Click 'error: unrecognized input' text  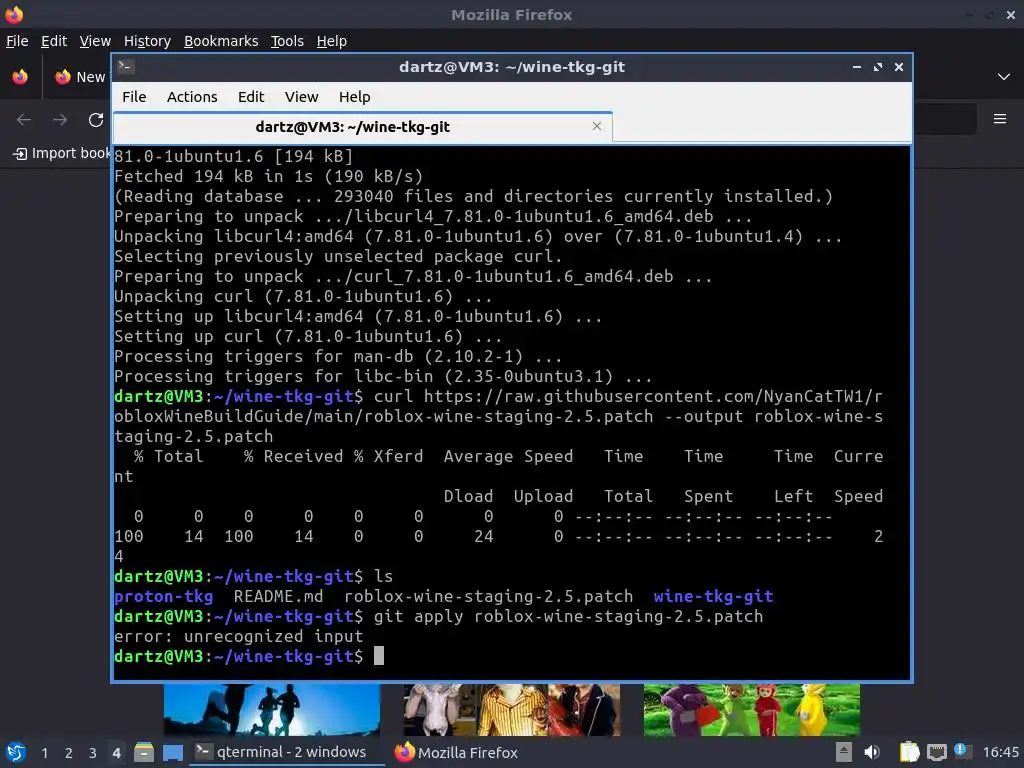point(238,636)
